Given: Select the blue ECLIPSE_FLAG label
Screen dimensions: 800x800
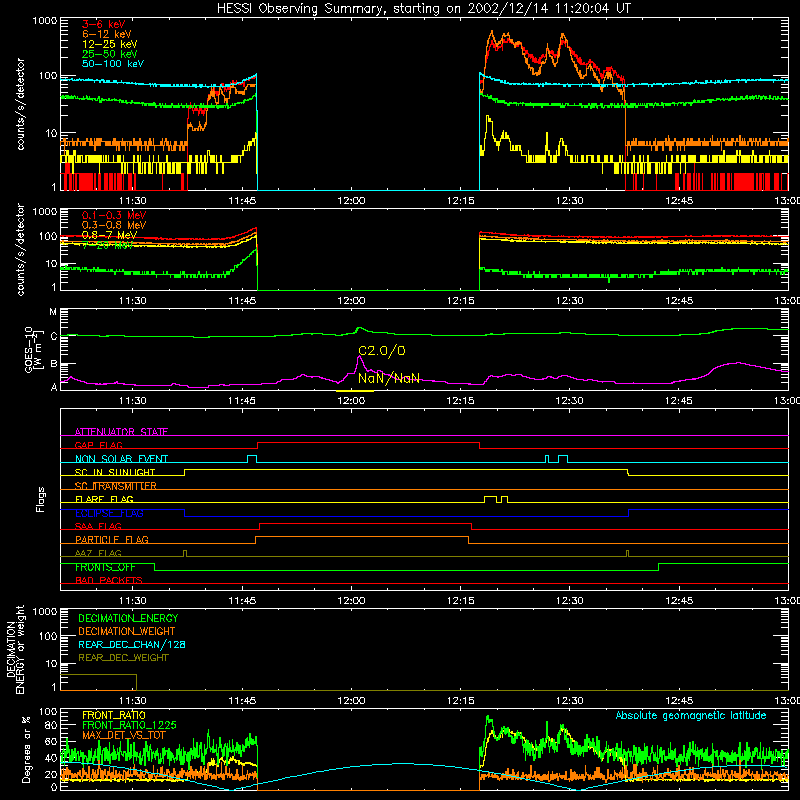Looking at the screenshot, I should point(109,513).
